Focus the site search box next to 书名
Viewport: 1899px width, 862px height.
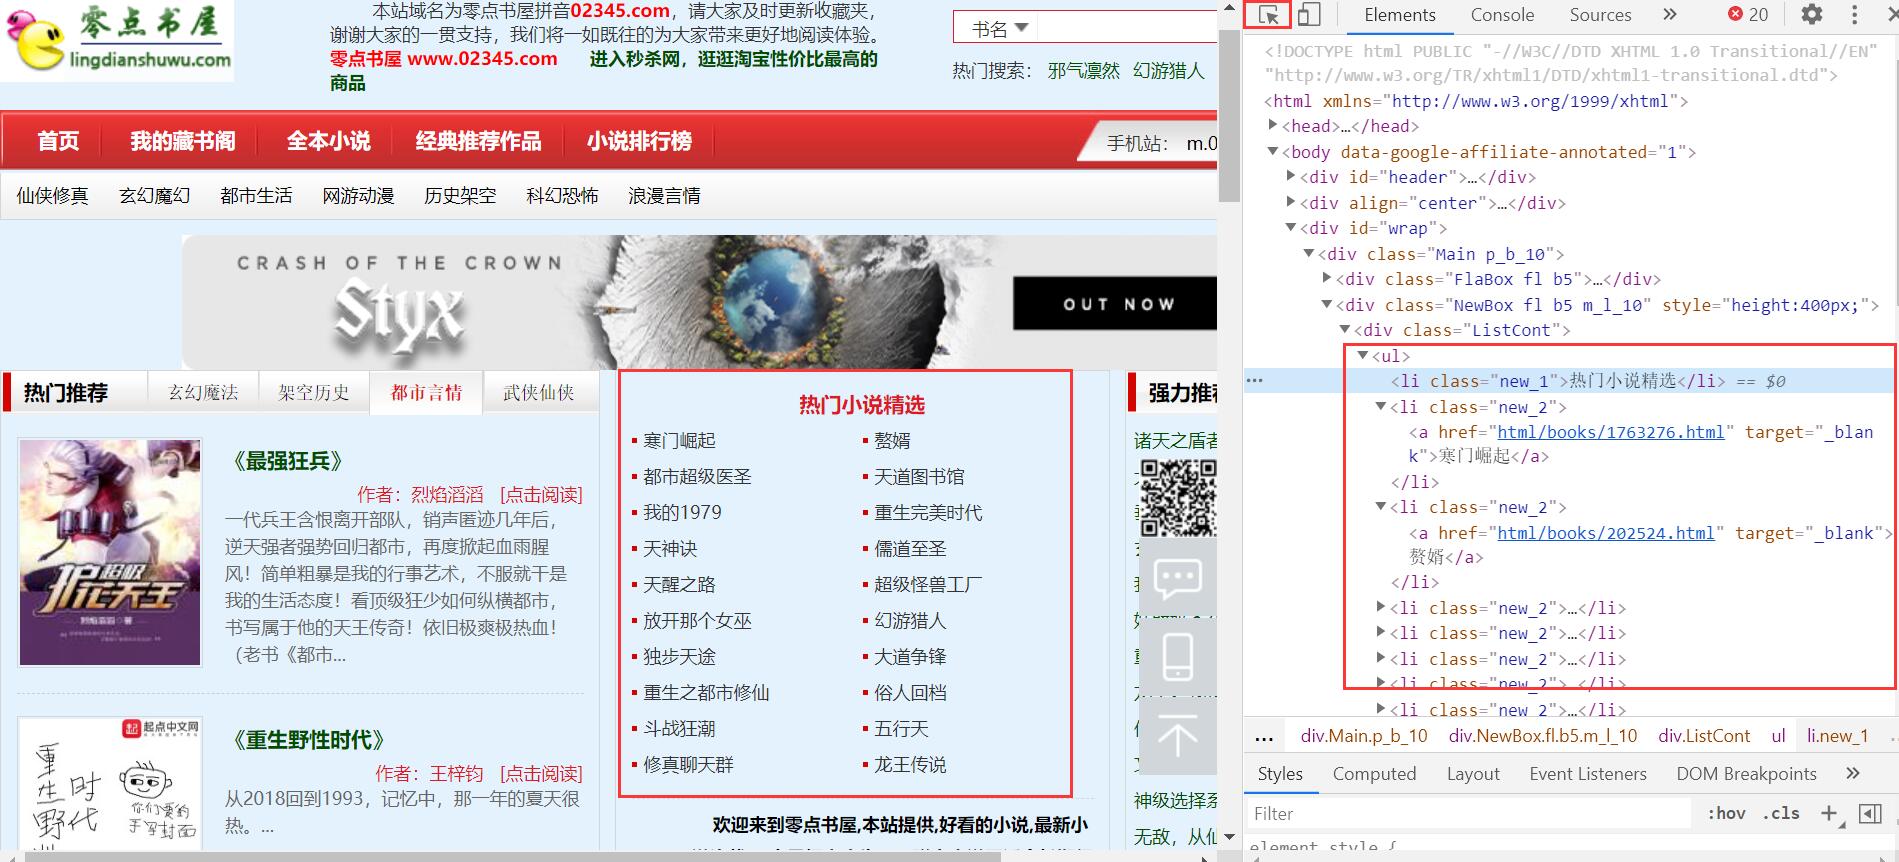click(1127, 28)
